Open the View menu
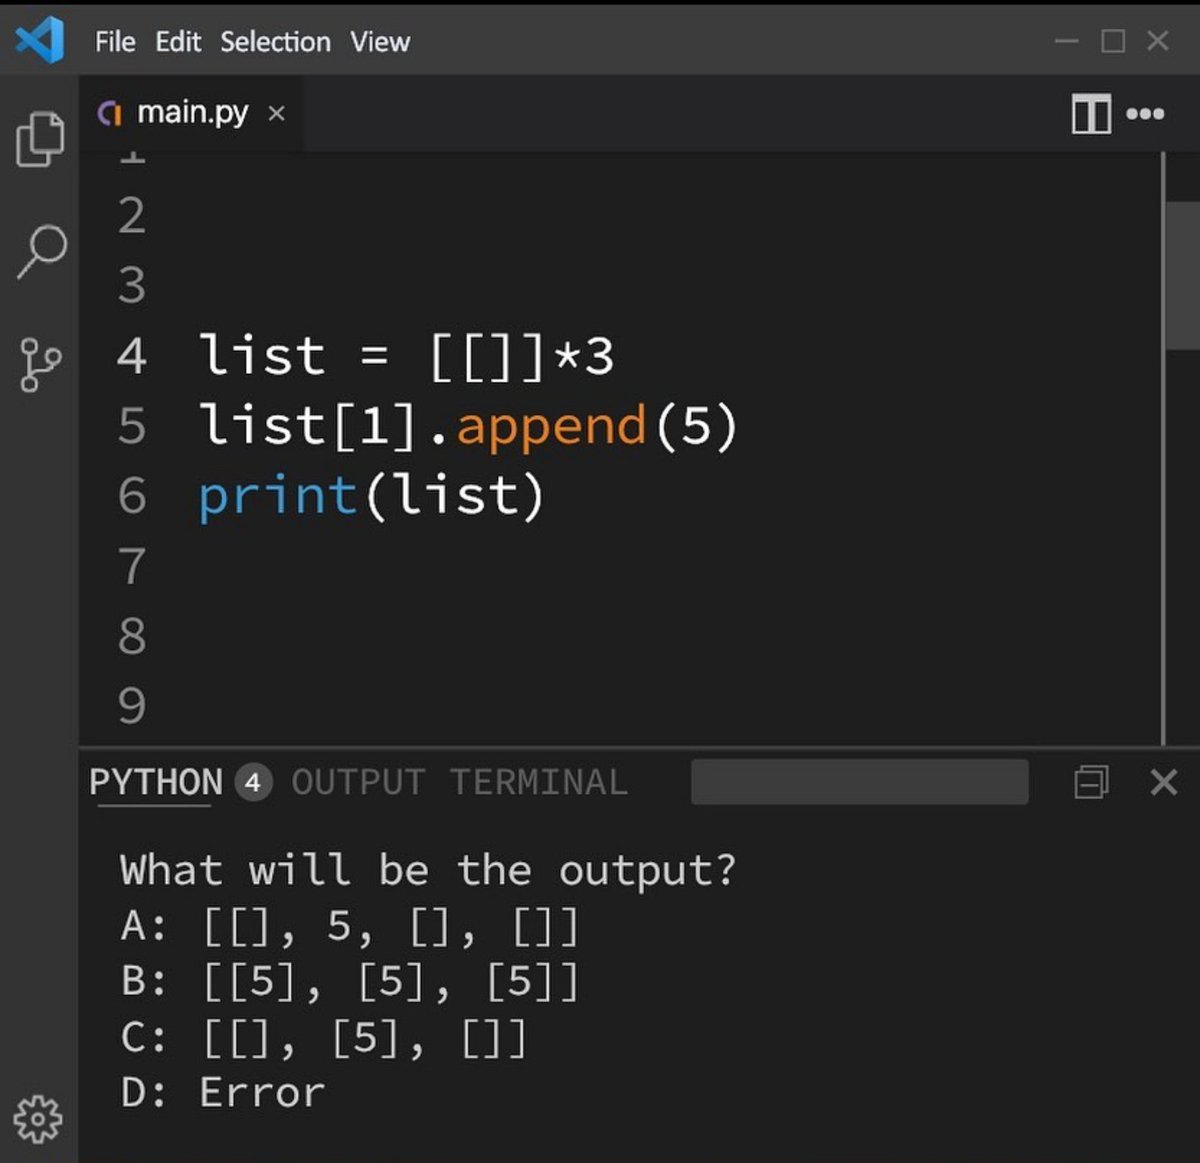 380,42
